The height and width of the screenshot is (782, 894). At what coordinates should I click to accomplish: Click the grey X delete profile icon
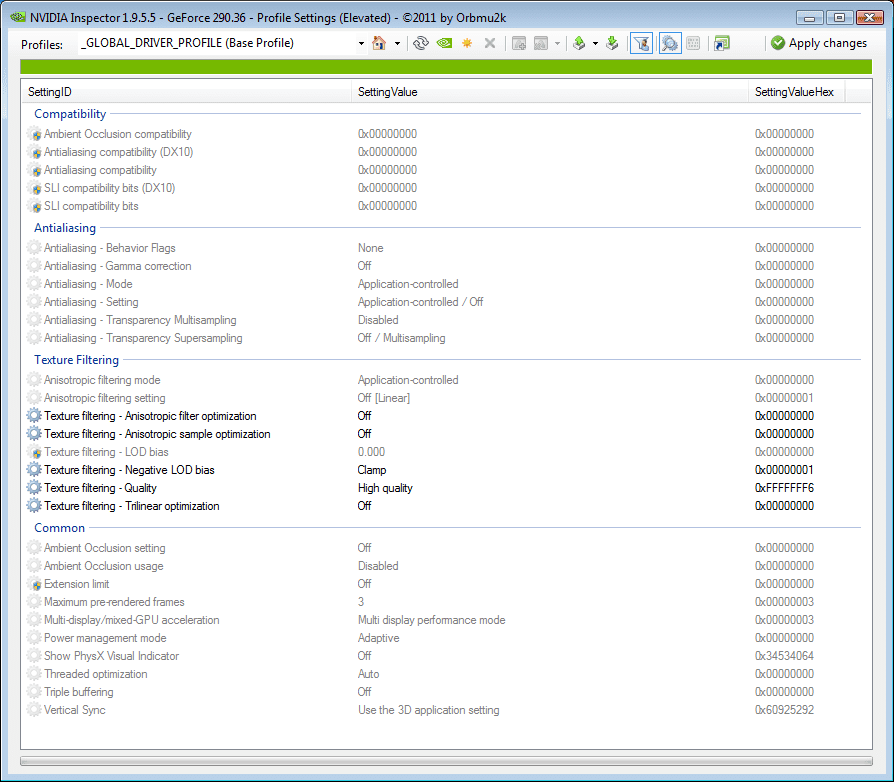point(490,43)
